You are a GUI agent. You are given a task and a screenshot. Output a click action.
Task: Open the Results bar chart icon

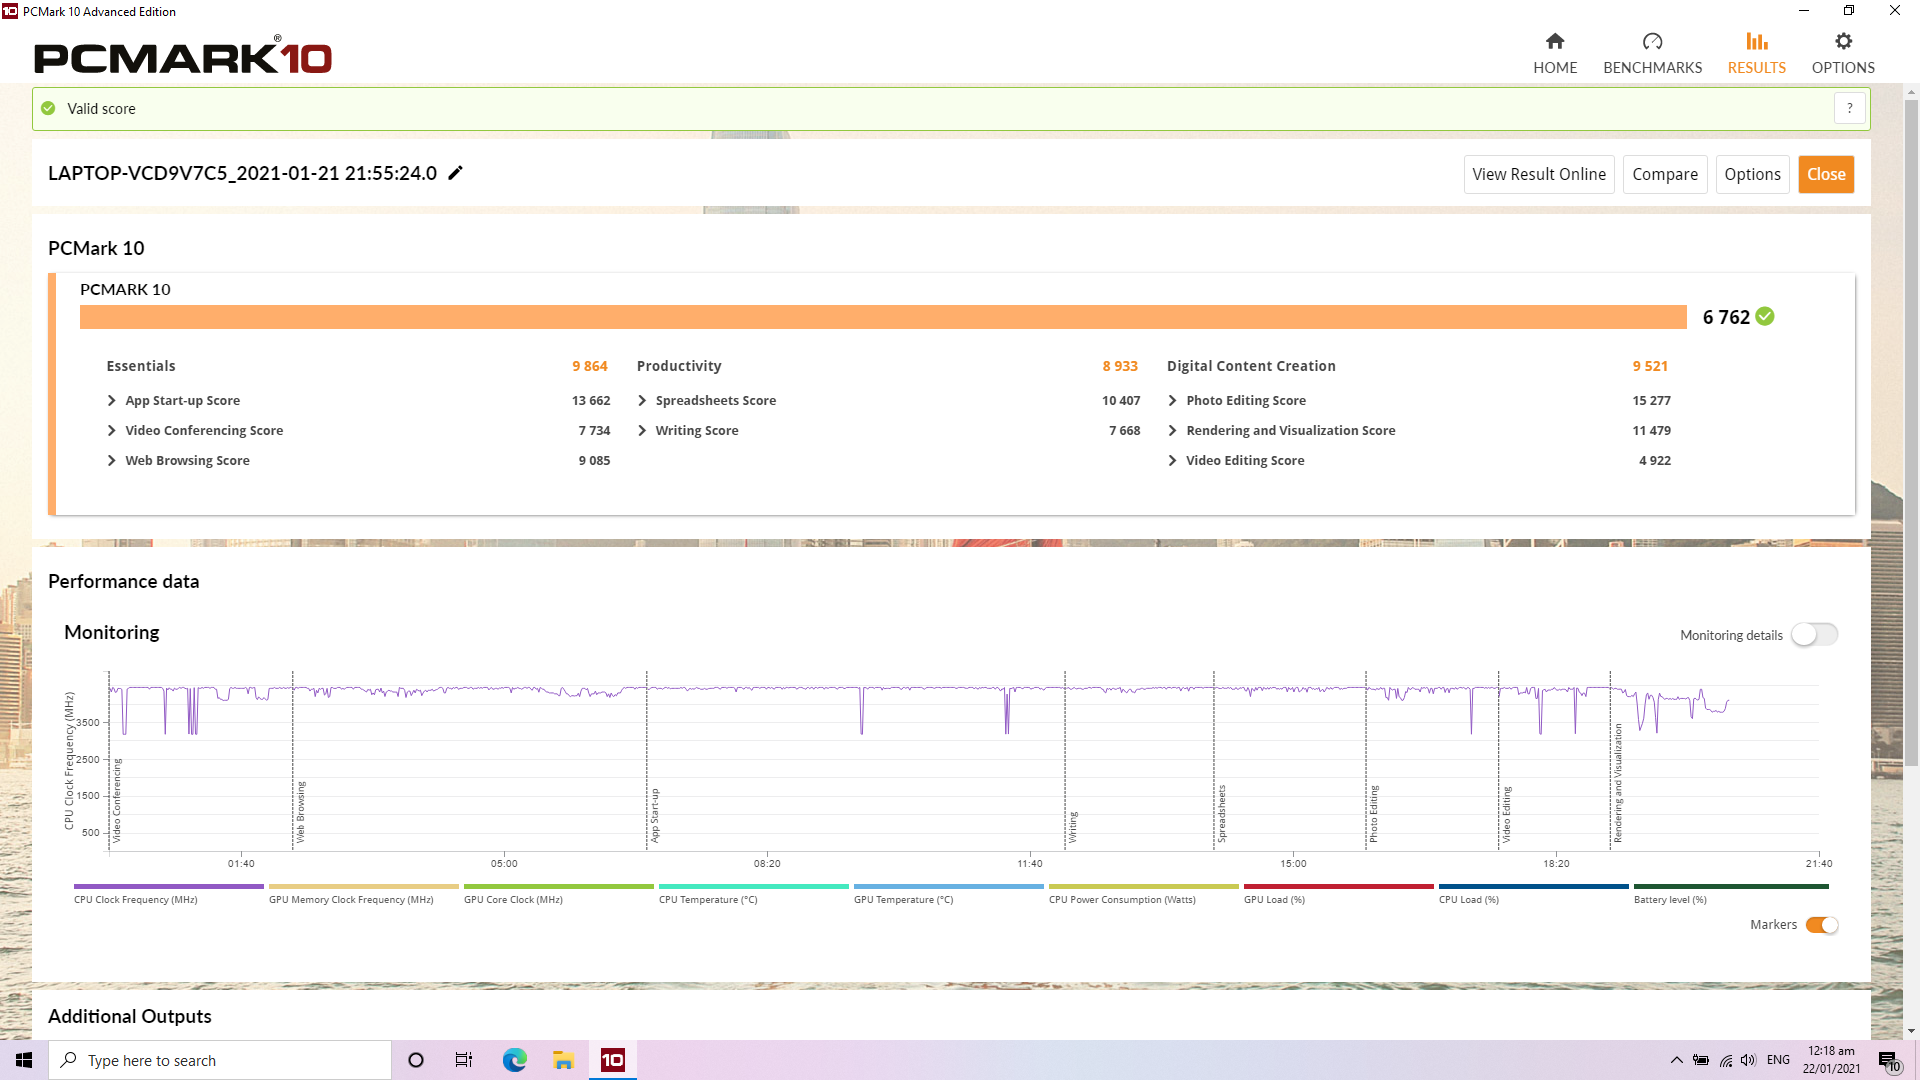[x=1757, y=41]
